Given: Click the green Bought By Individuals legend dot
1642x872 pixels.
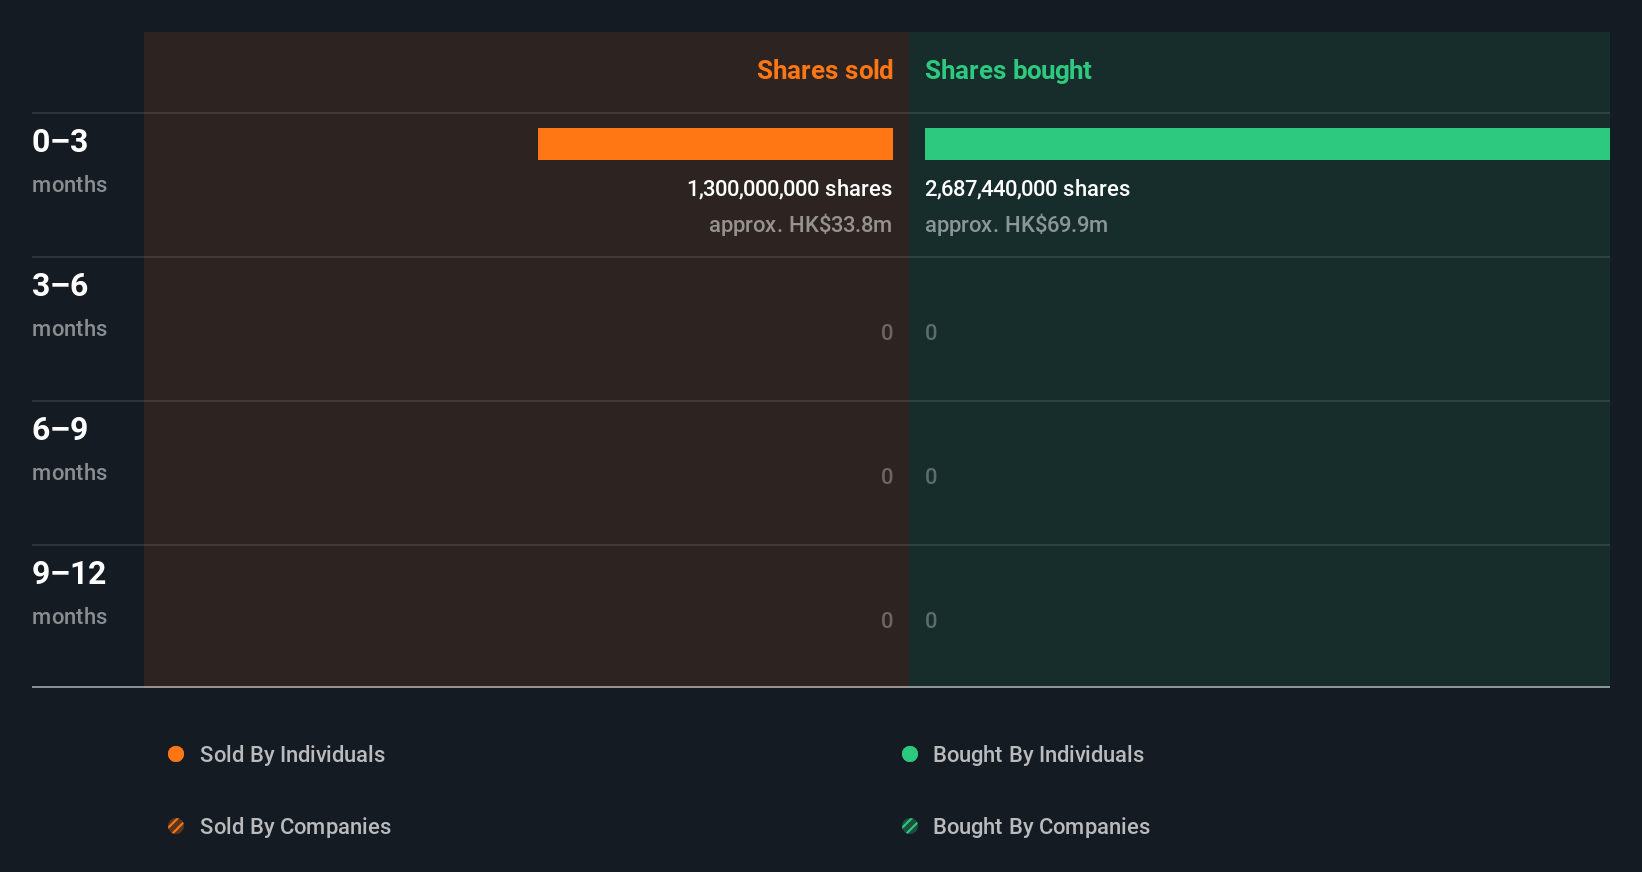Looking at the screenshot, I should 910,754.
